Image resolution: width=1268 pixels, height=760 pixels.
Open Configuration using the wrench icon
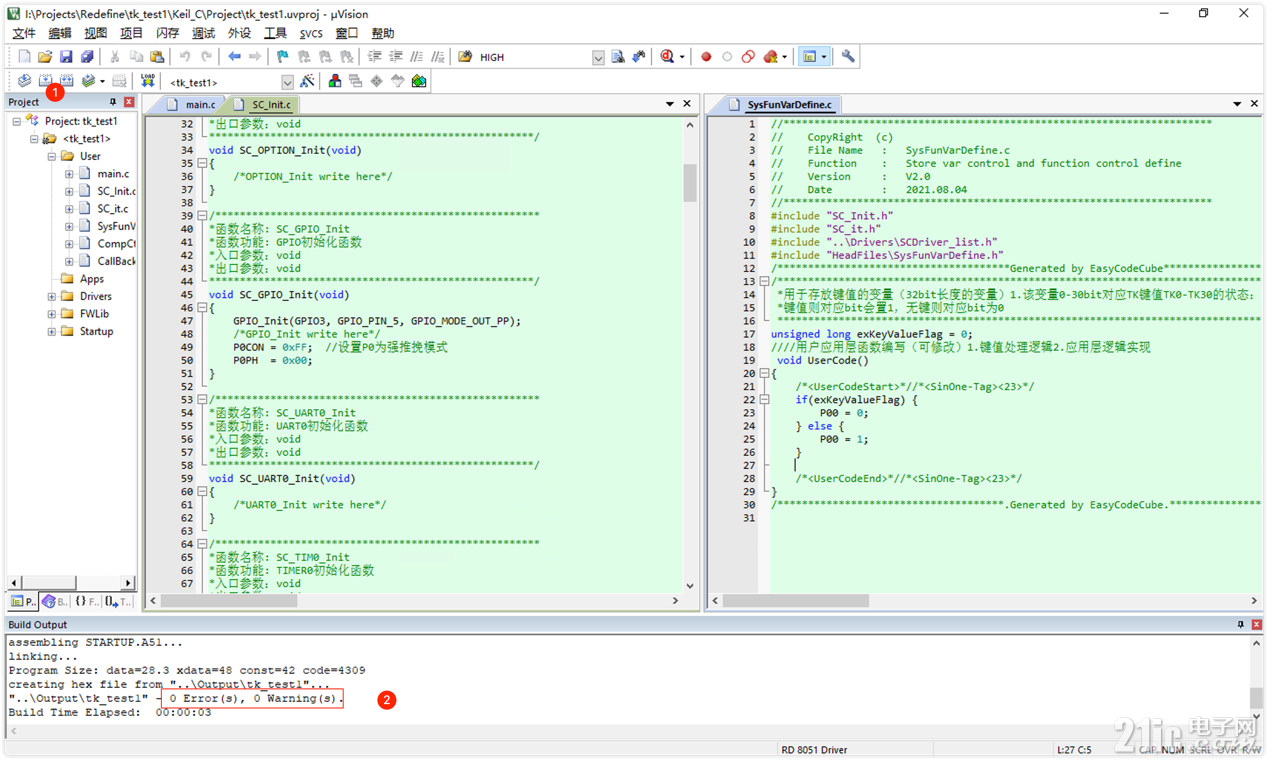[x=848, y=57]
